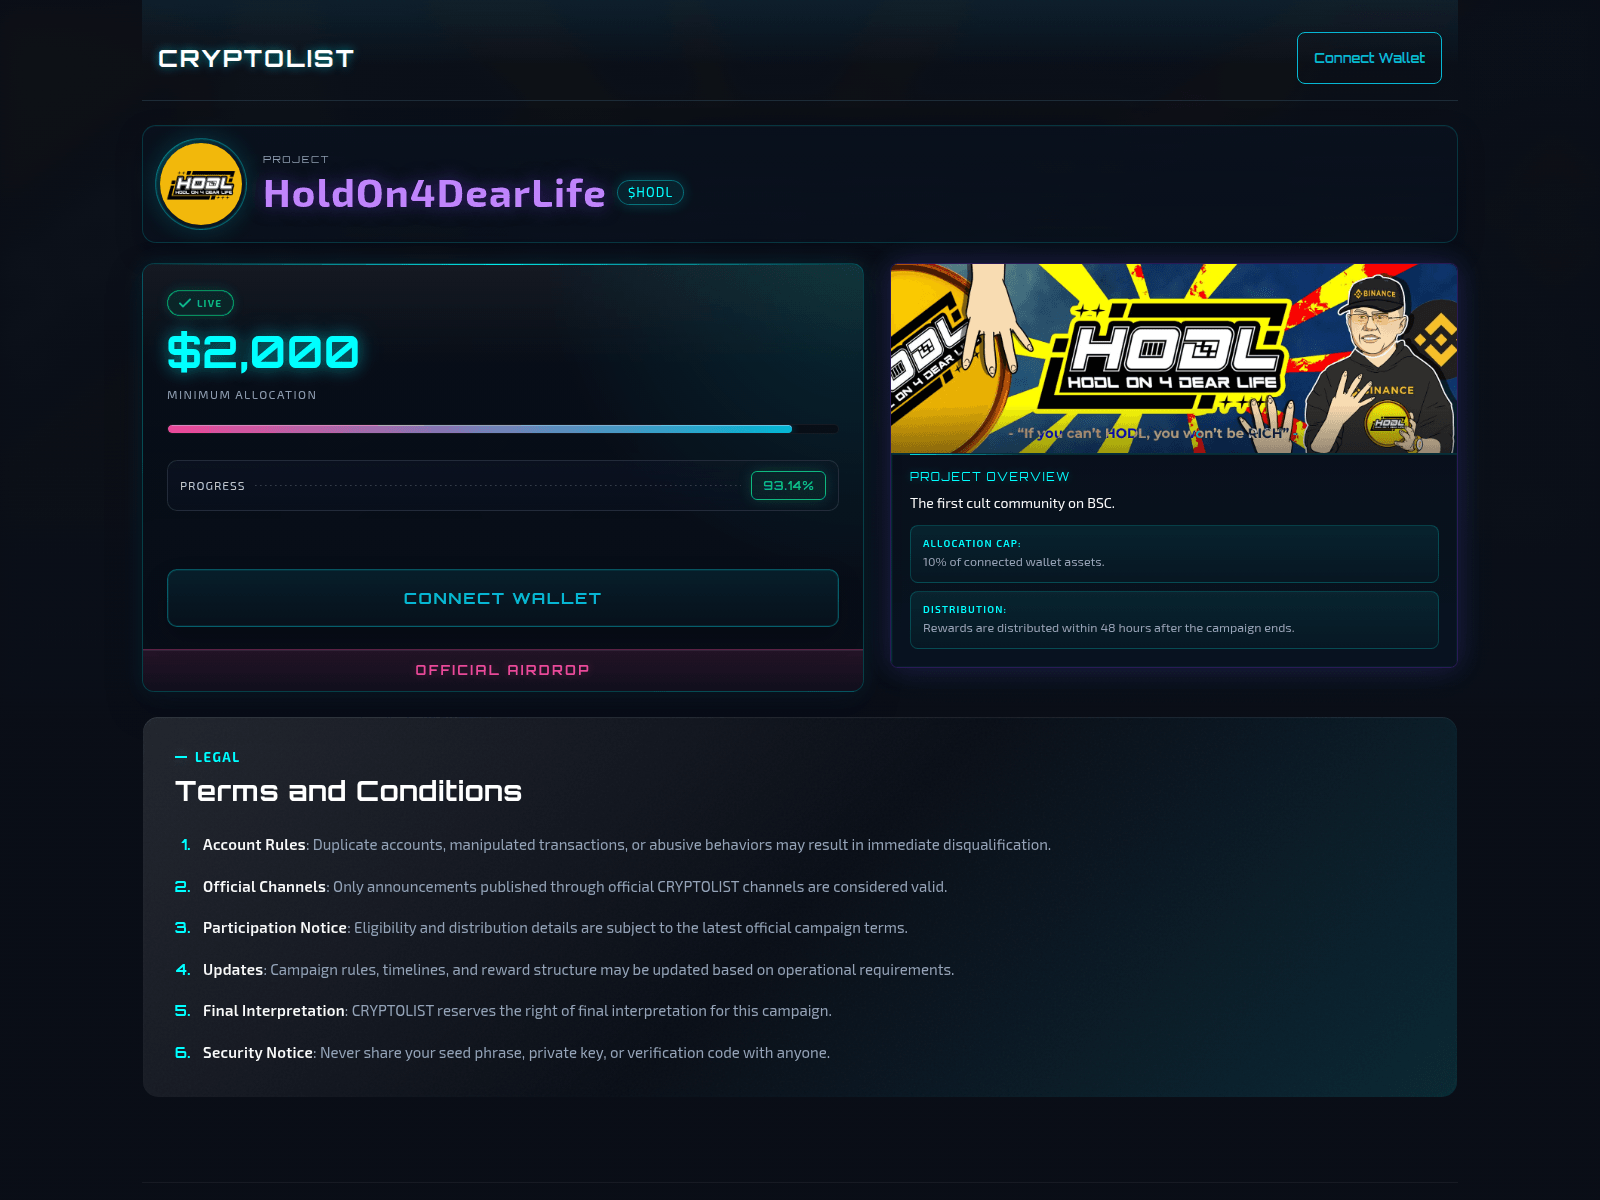Click the $2,000 minimum allocation amount

(263, 352)
